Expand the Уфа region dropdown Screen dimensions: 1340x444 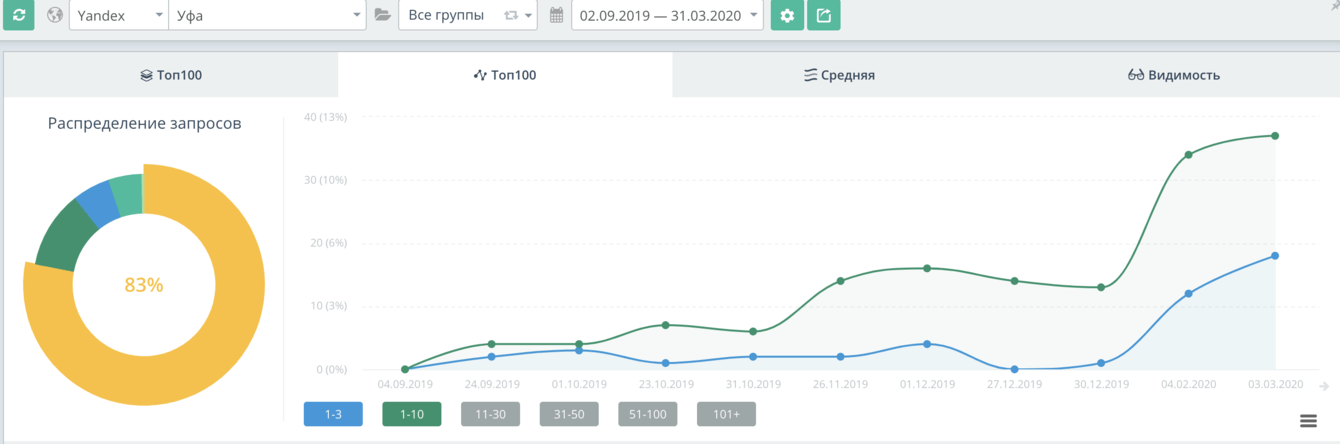pos(267,15)
